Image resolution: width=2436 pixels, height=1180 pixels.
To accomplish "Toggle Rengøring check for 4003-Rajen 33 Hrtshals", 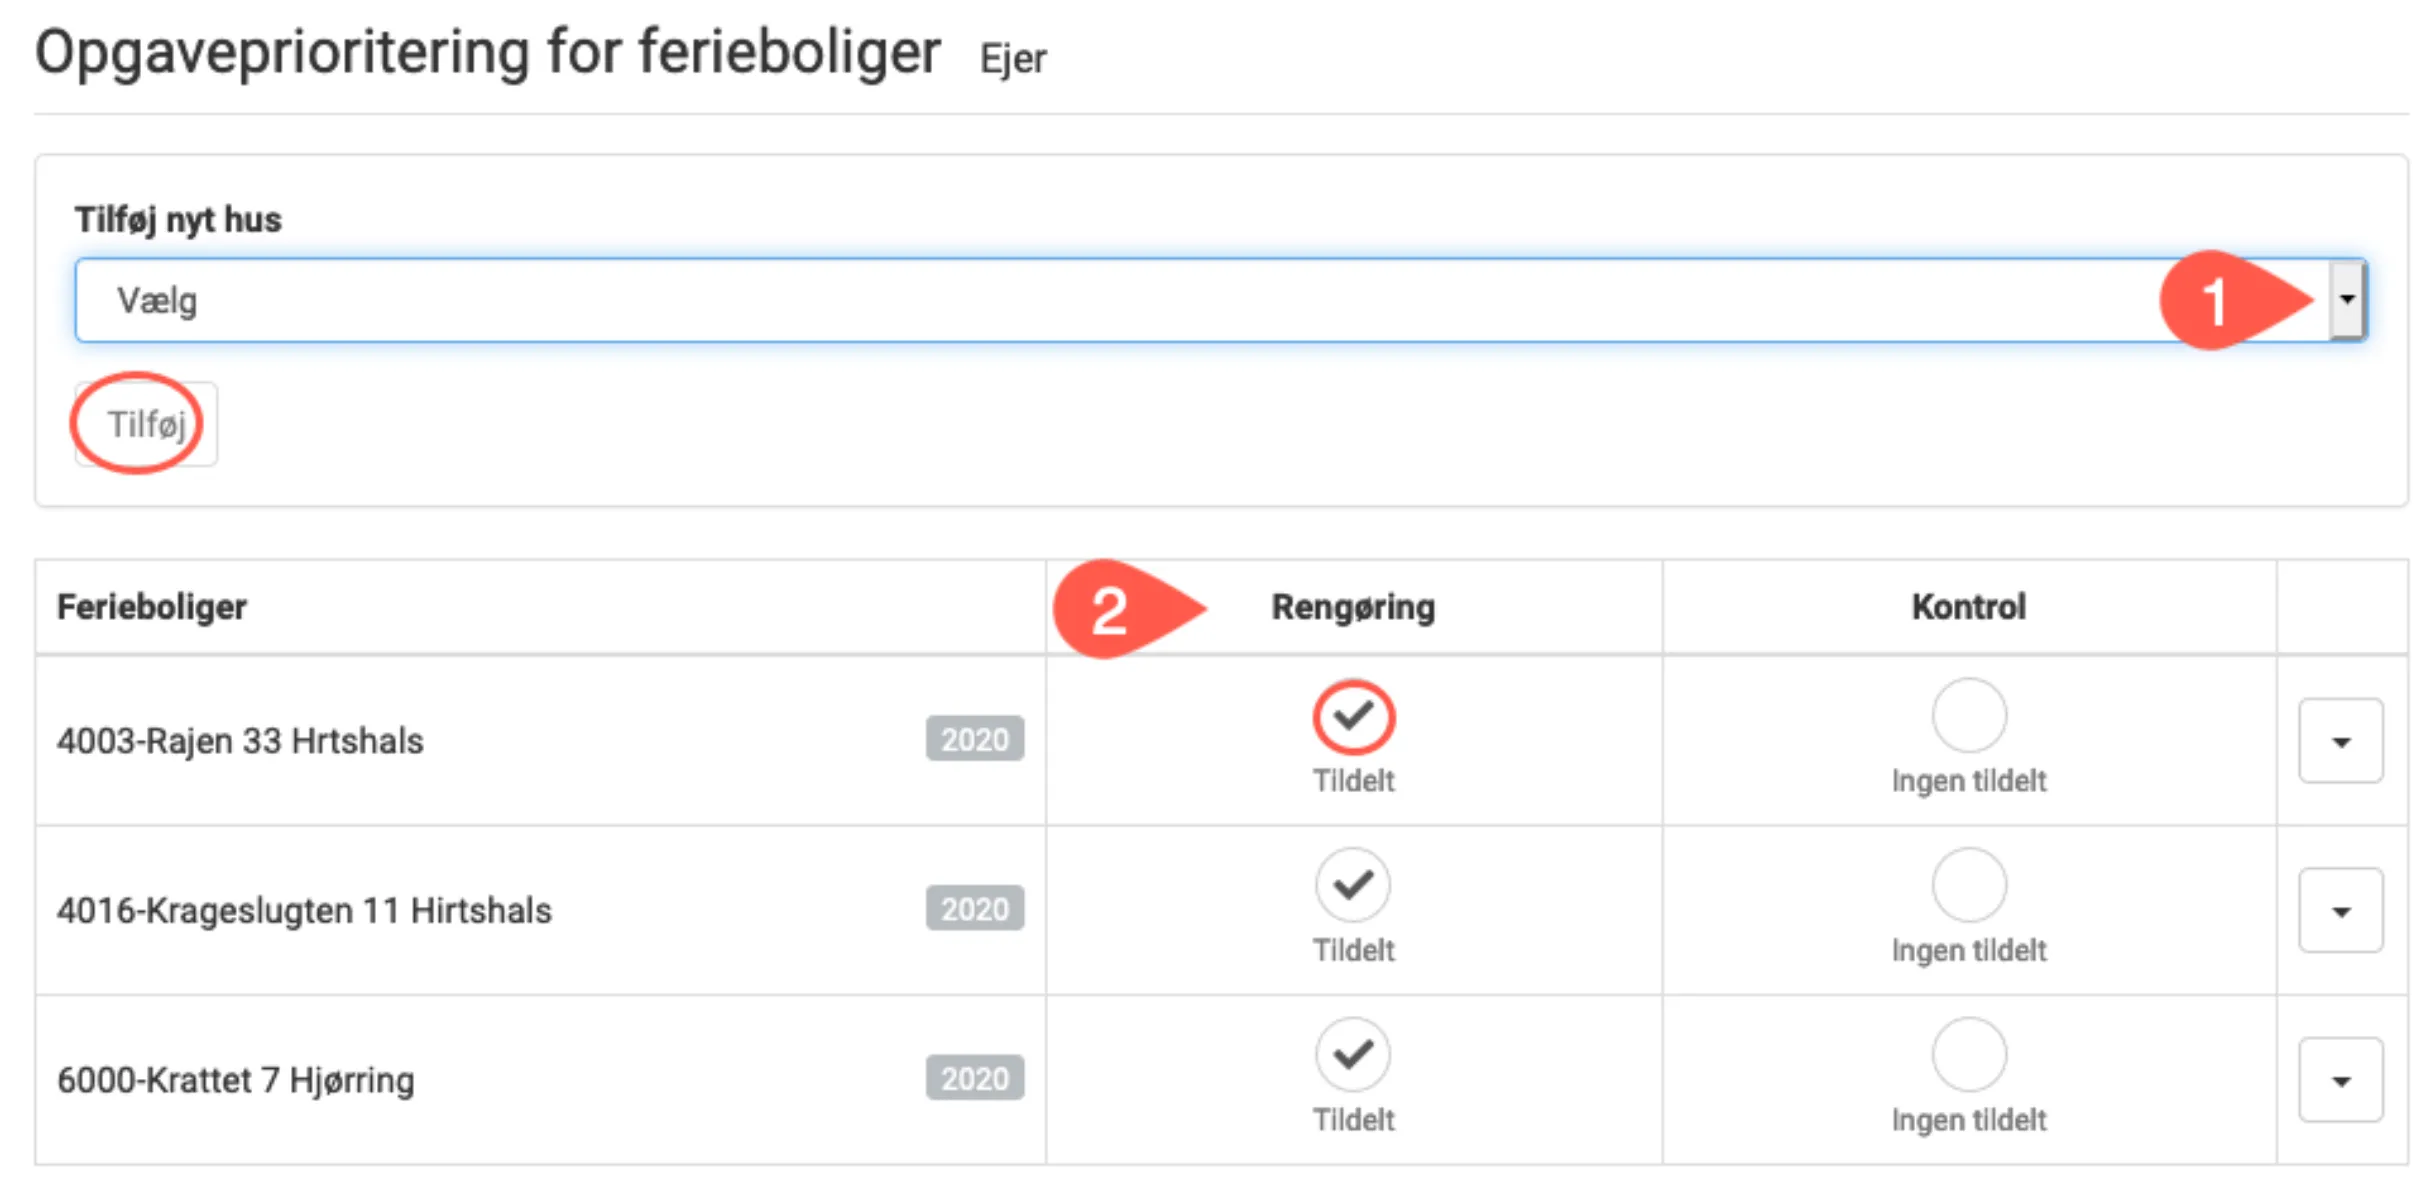I will click(x=1353, y=716).
